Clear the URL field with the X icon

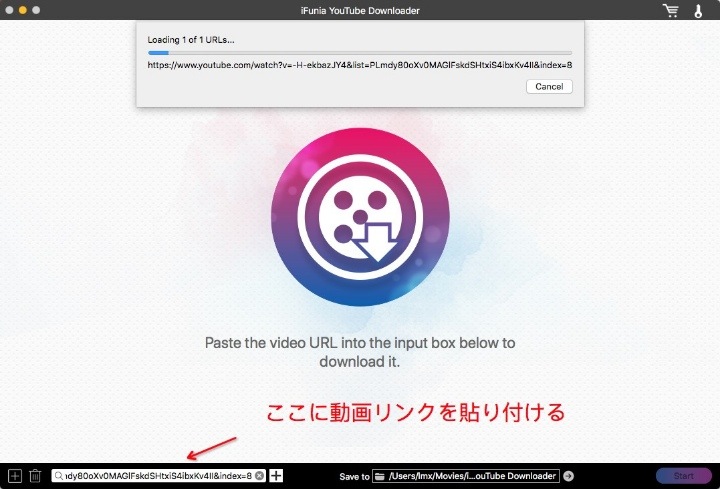coord(260,476)
